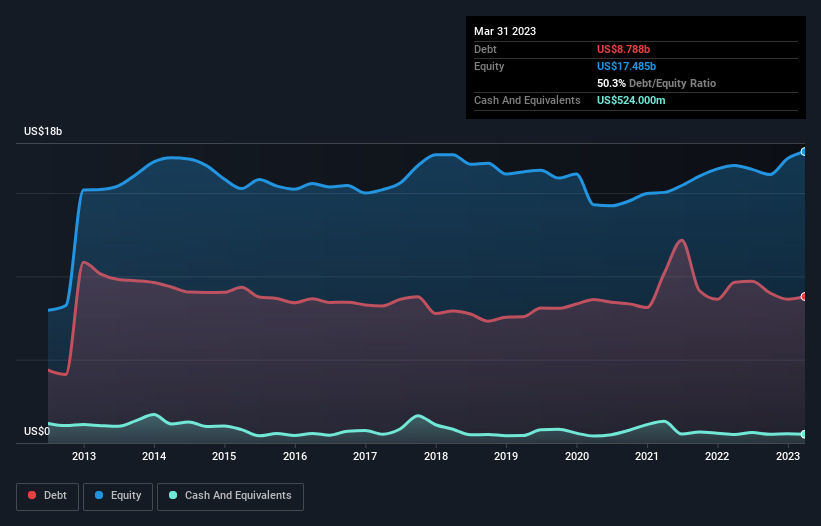Click the US$17.485b equity value

point(626,66)
